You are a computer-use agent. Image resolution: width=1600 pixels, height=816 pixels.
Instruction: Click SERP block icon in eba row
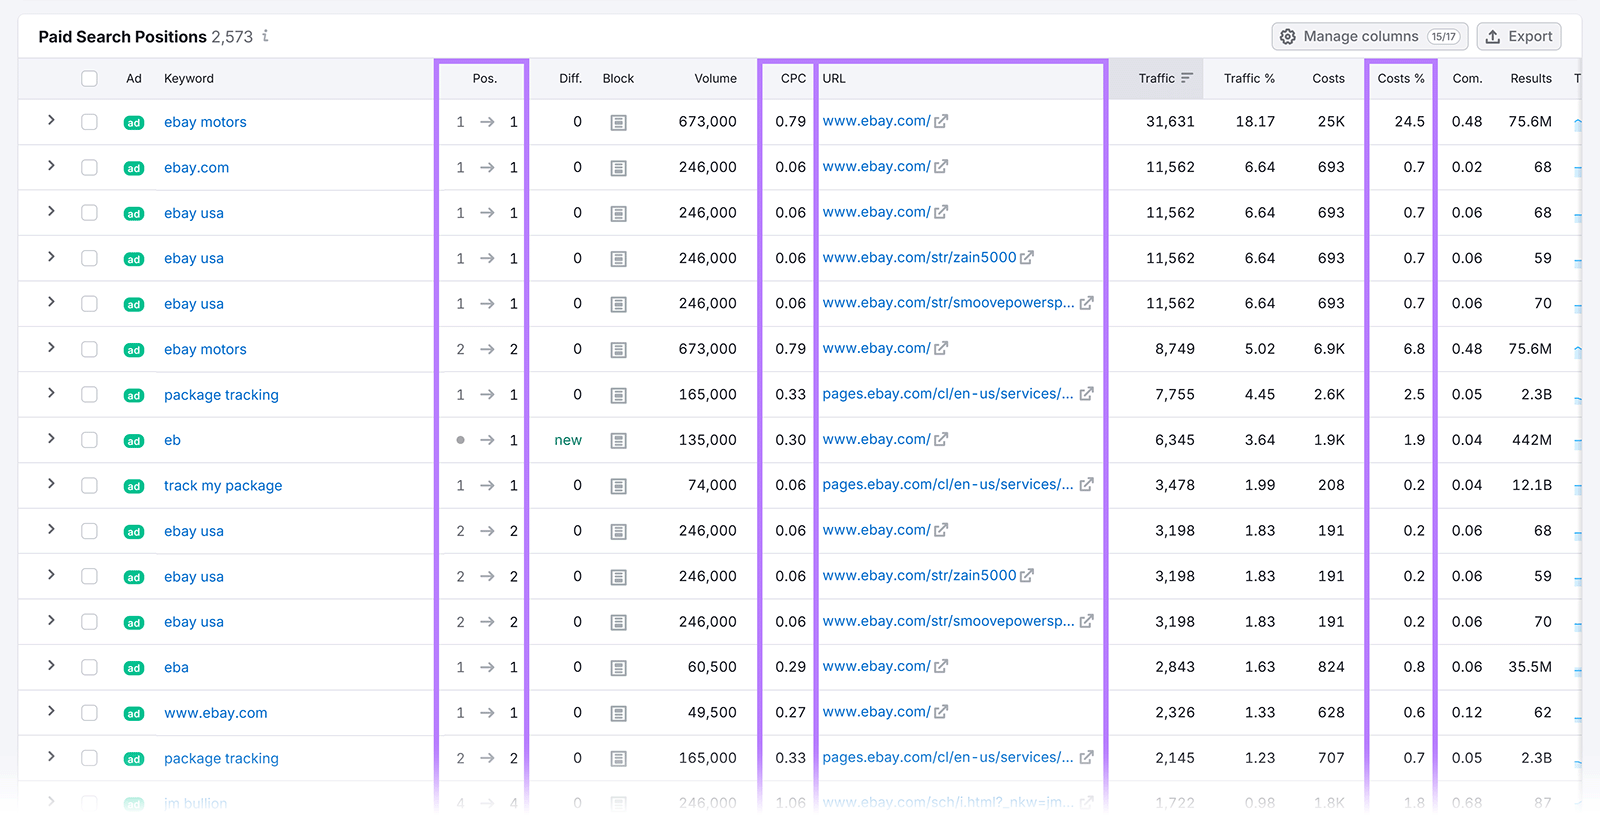618,667
